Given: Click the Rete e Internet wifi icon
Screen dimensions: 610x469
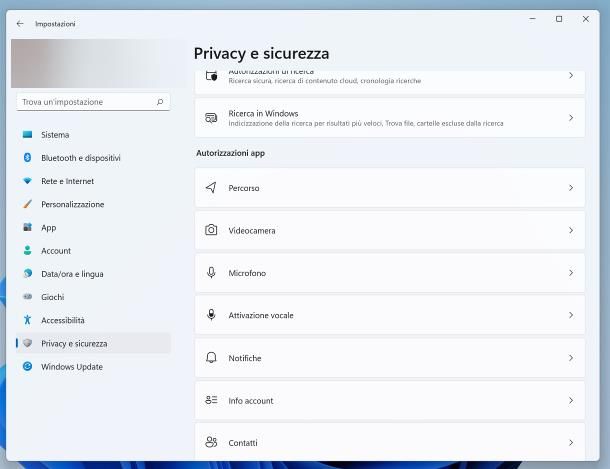Looking at the screenshot, I should click(27, 181).
